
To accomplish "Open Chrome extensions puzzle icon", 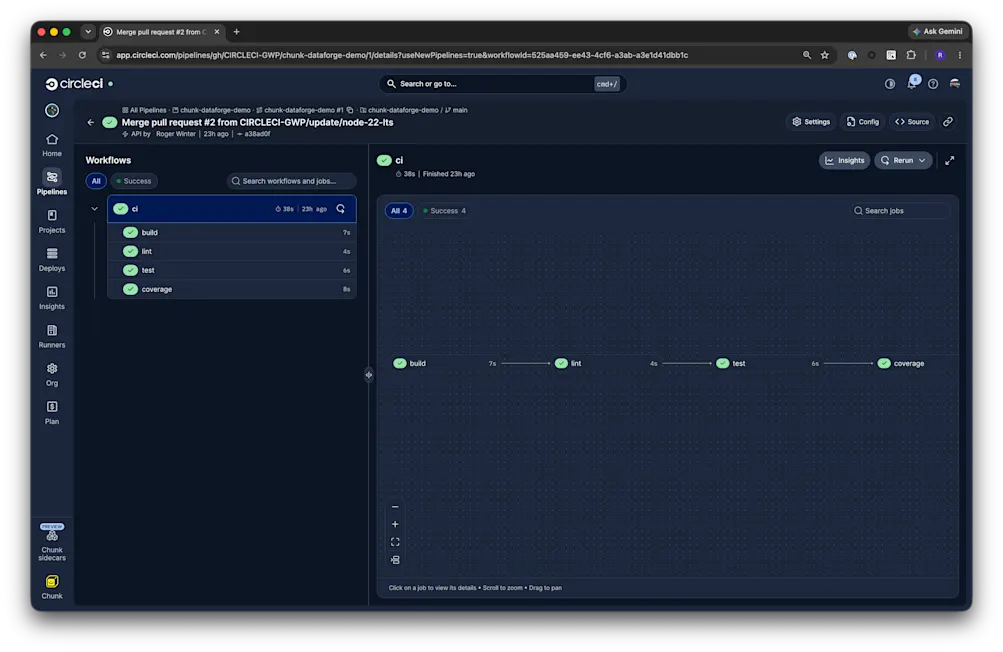I will click(911, 55).
